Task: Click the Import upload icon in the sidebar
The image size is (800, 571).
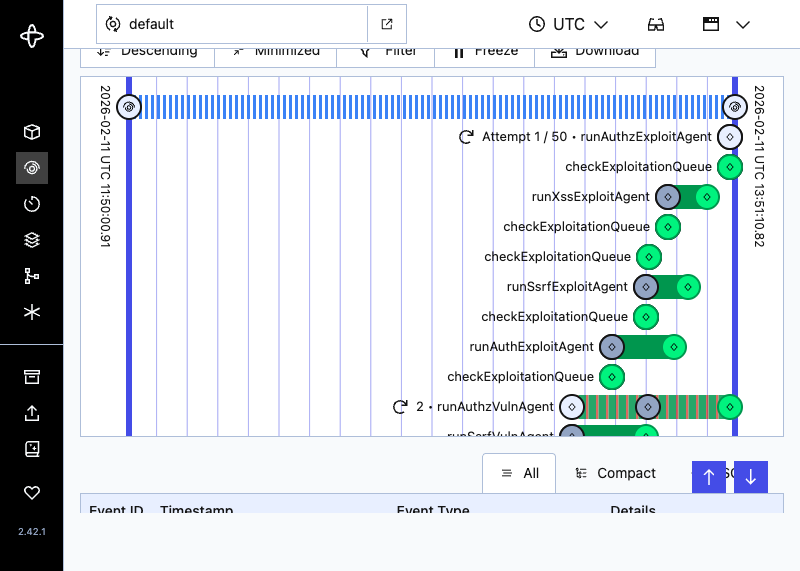Action: point(32,413)
